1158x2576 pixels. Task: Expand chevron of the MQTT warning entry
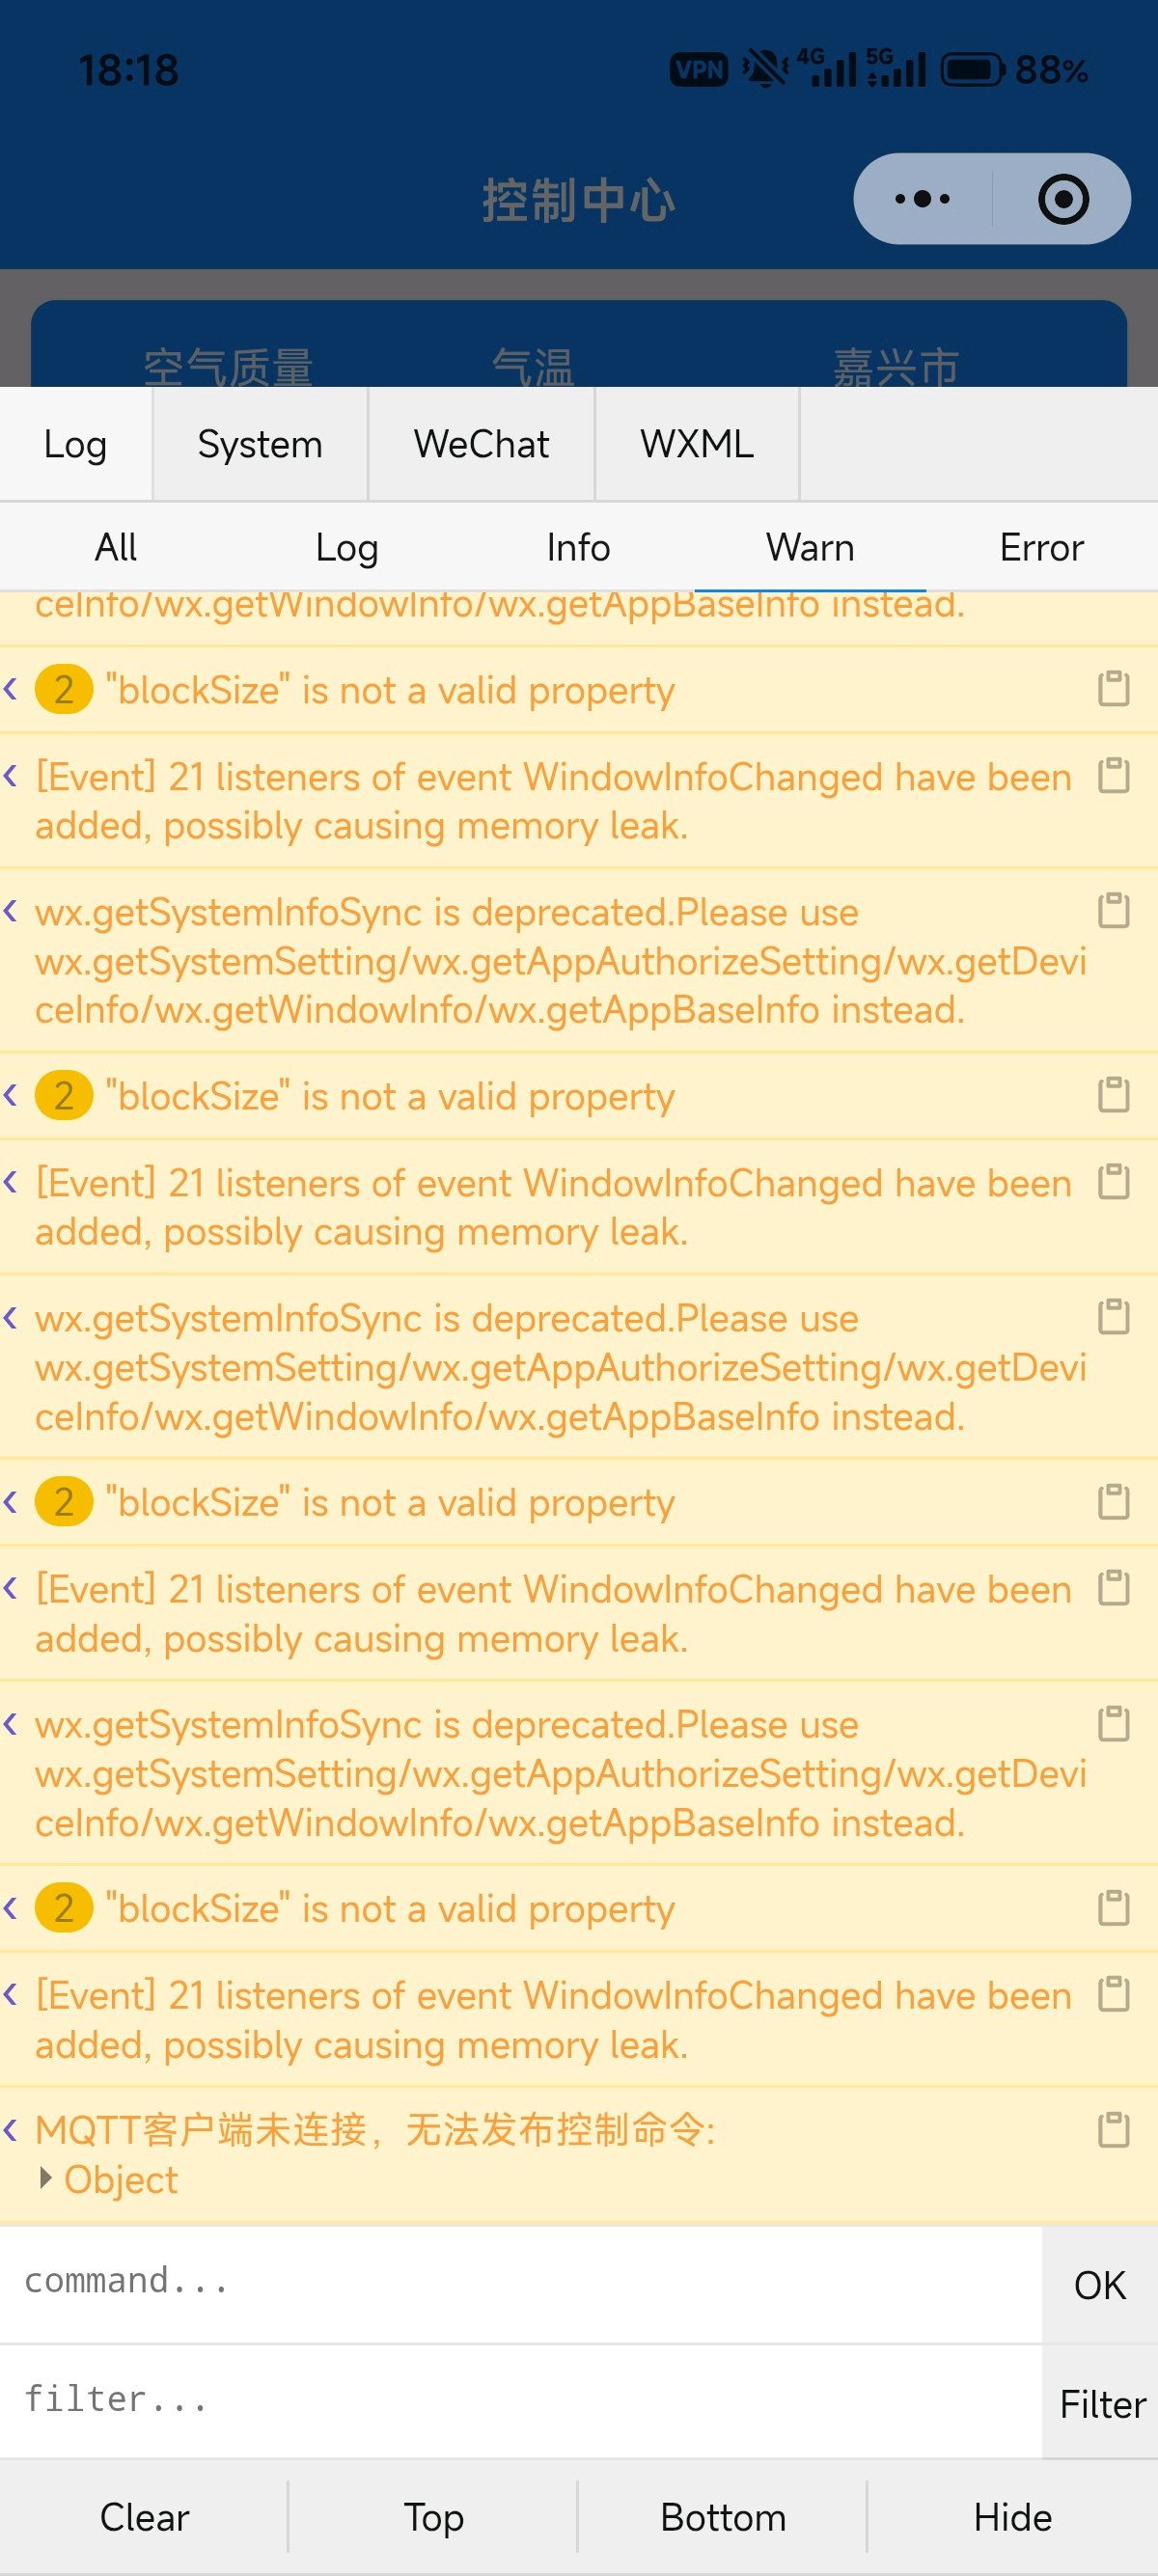(x=11, y=2129)
